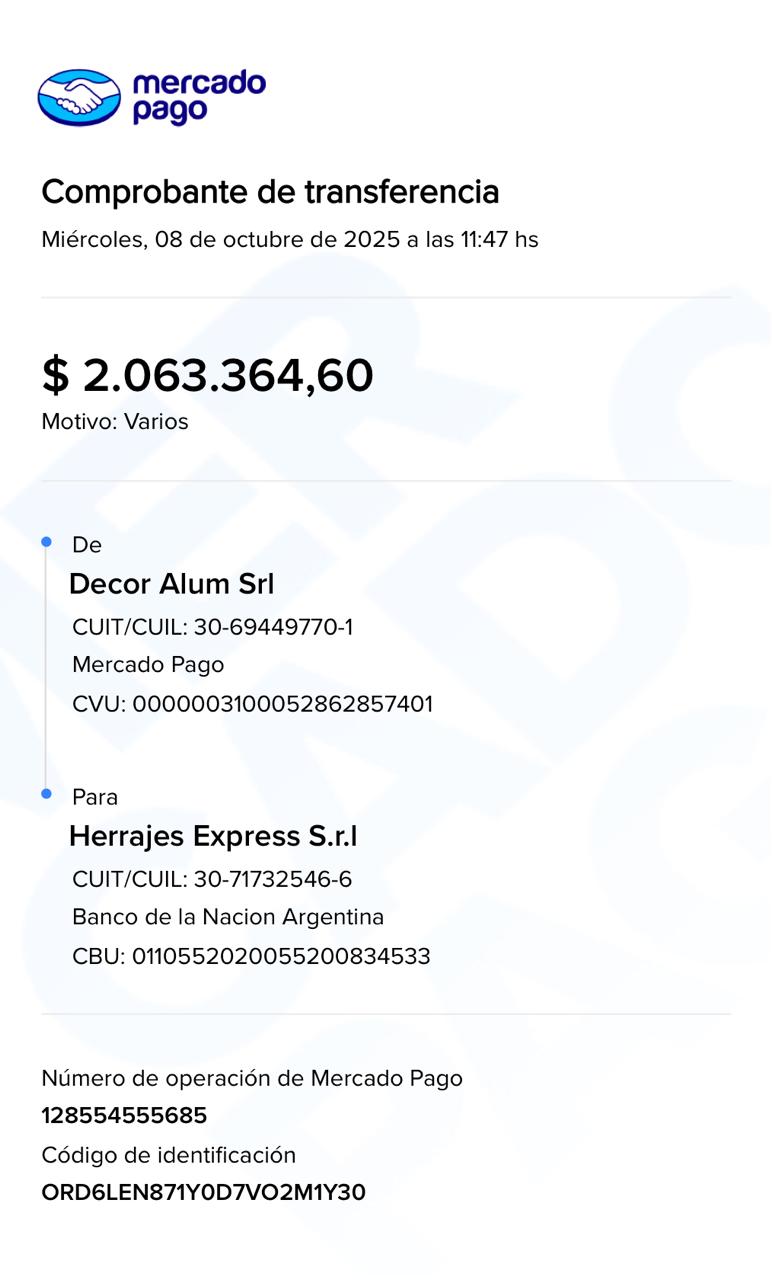
Task: Click the Número de operación label
Action: [252, 1078]
